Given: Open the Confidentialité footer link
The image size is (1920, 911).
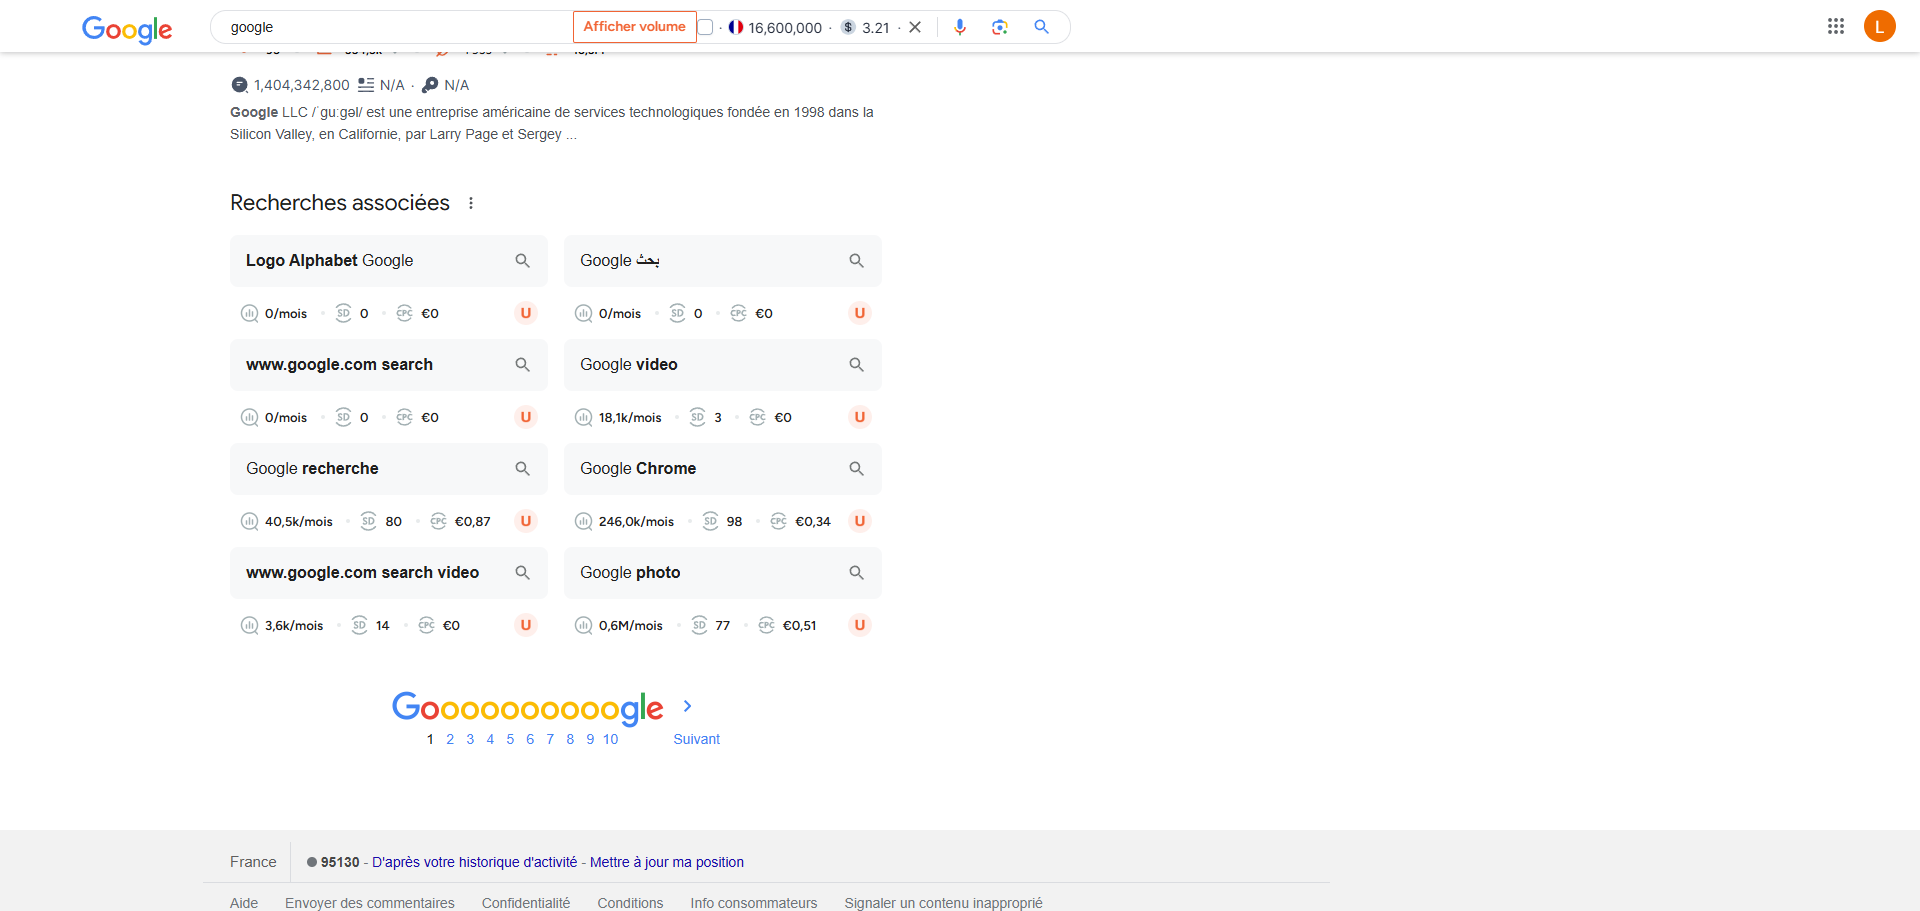Looking at the screenshot, I should (x=526, y=903).
